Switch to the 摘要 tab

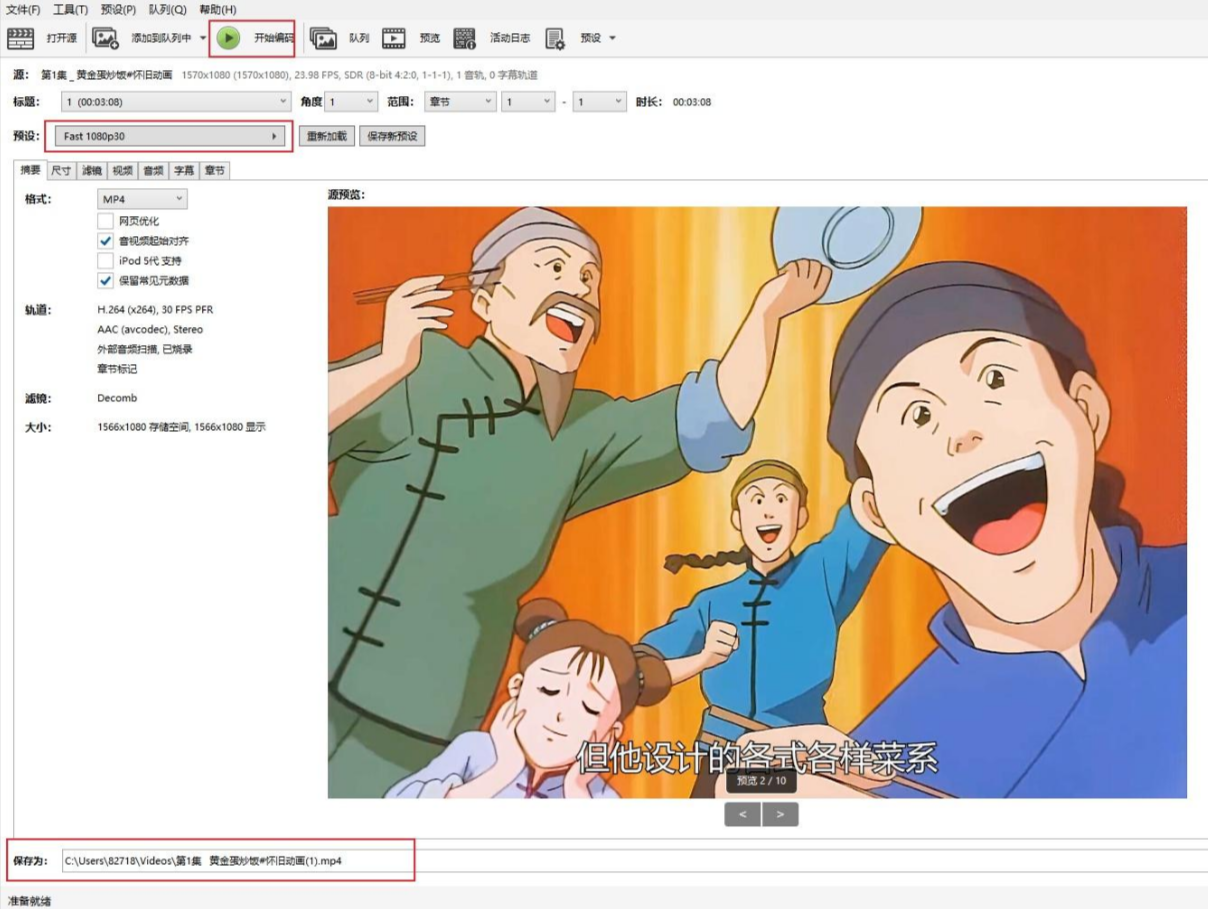(x=31, y=170)
